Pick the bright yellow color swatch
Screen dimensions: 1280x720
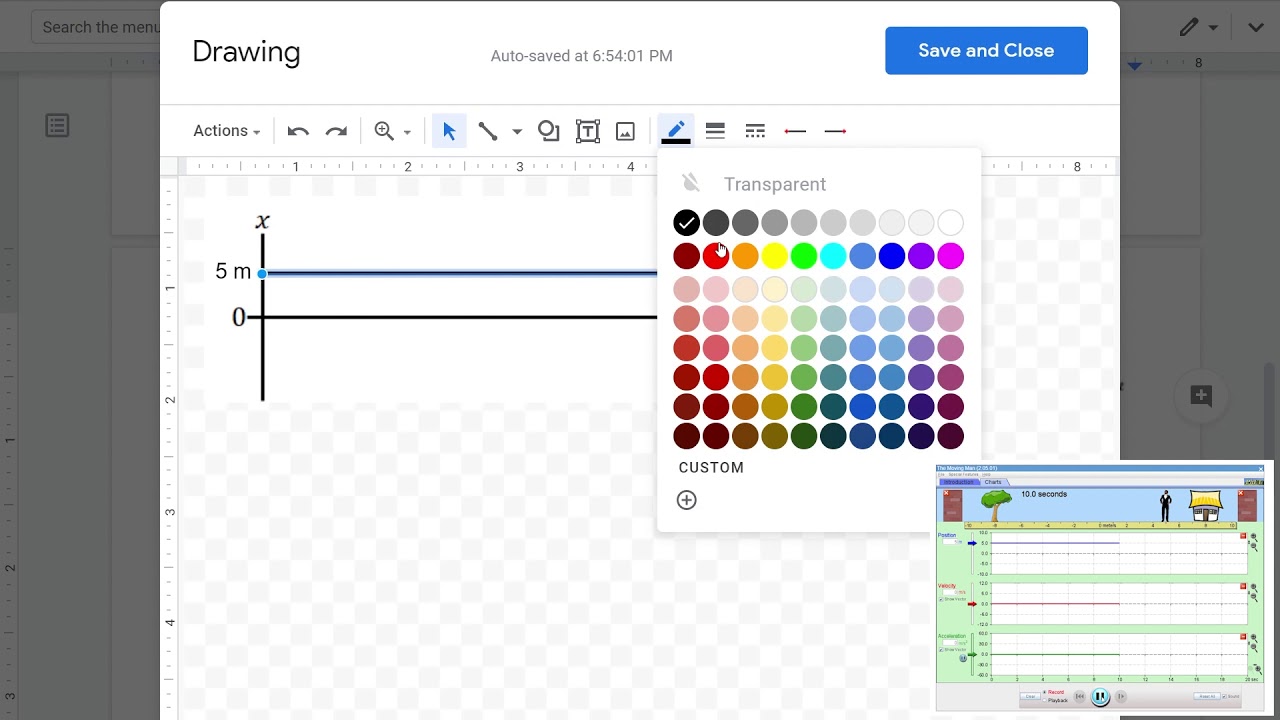coord(774,256)
